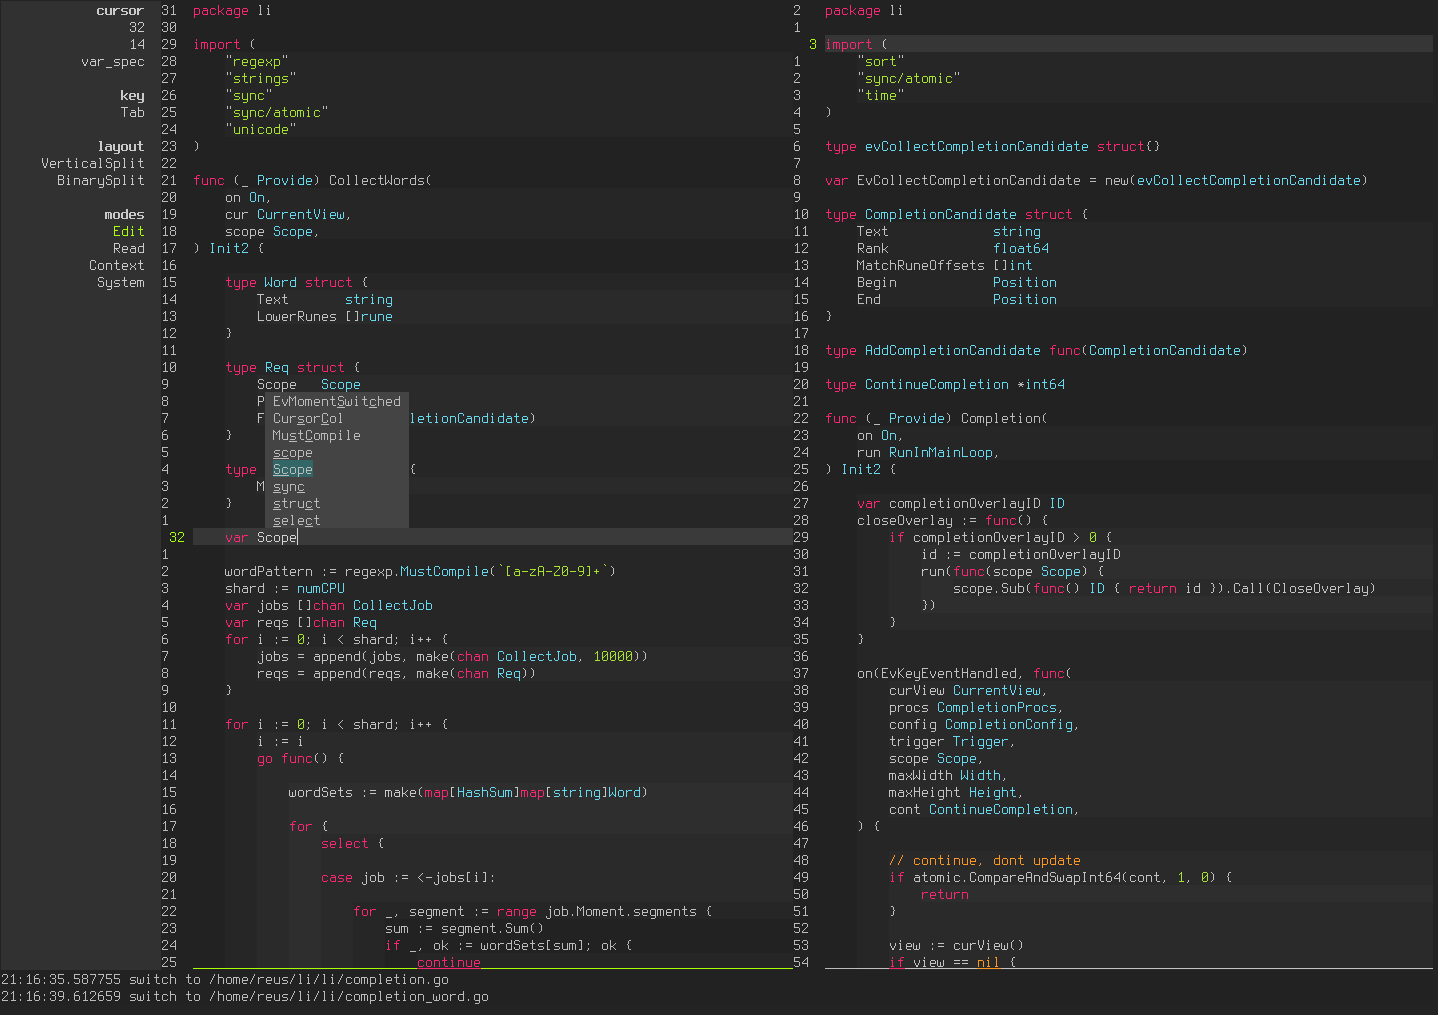1438x1015 pixels.
Task: Click 'type AddCompletionCandidate func' line
Action: pos(1036,350)
